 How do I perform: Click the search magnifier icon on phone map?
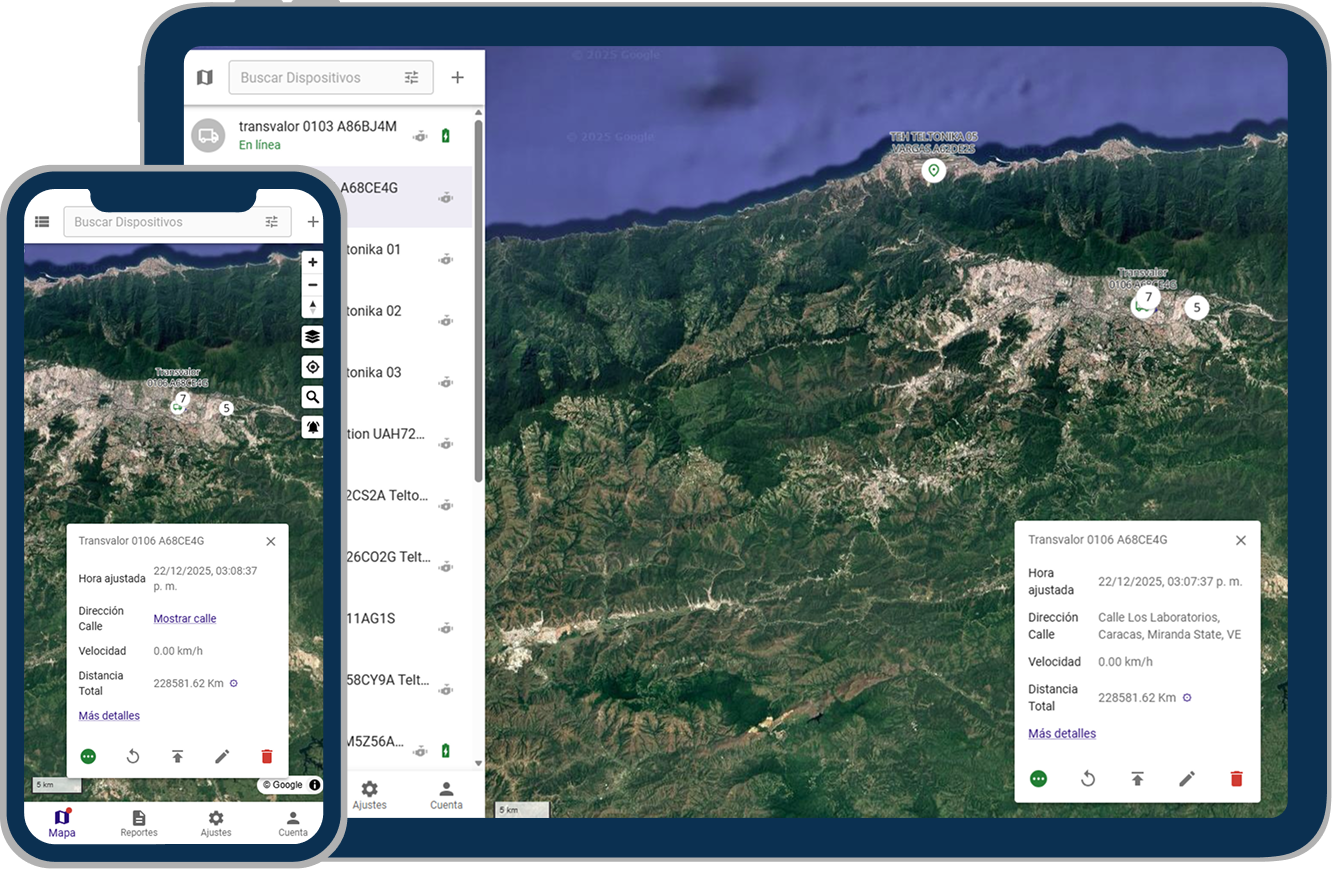[313, 397]
